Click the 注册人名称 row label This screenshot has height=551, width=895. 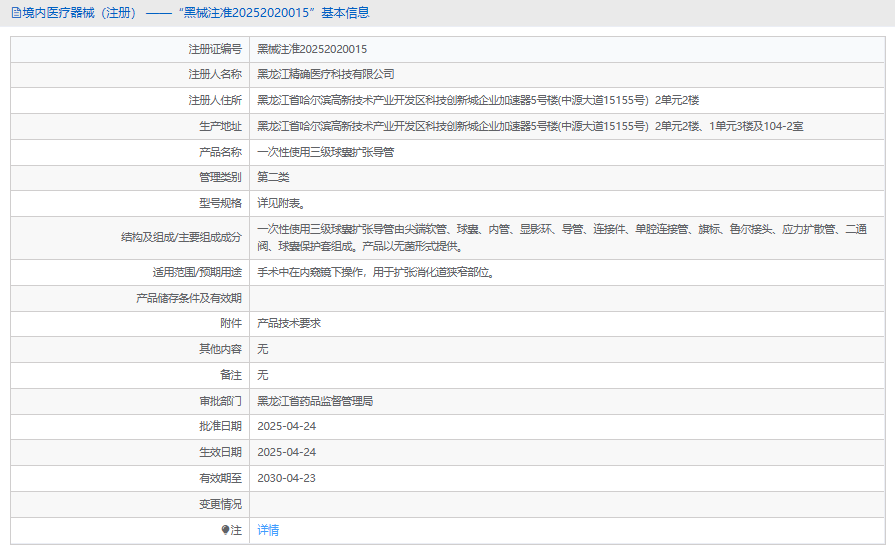click(x=215, y=74)
